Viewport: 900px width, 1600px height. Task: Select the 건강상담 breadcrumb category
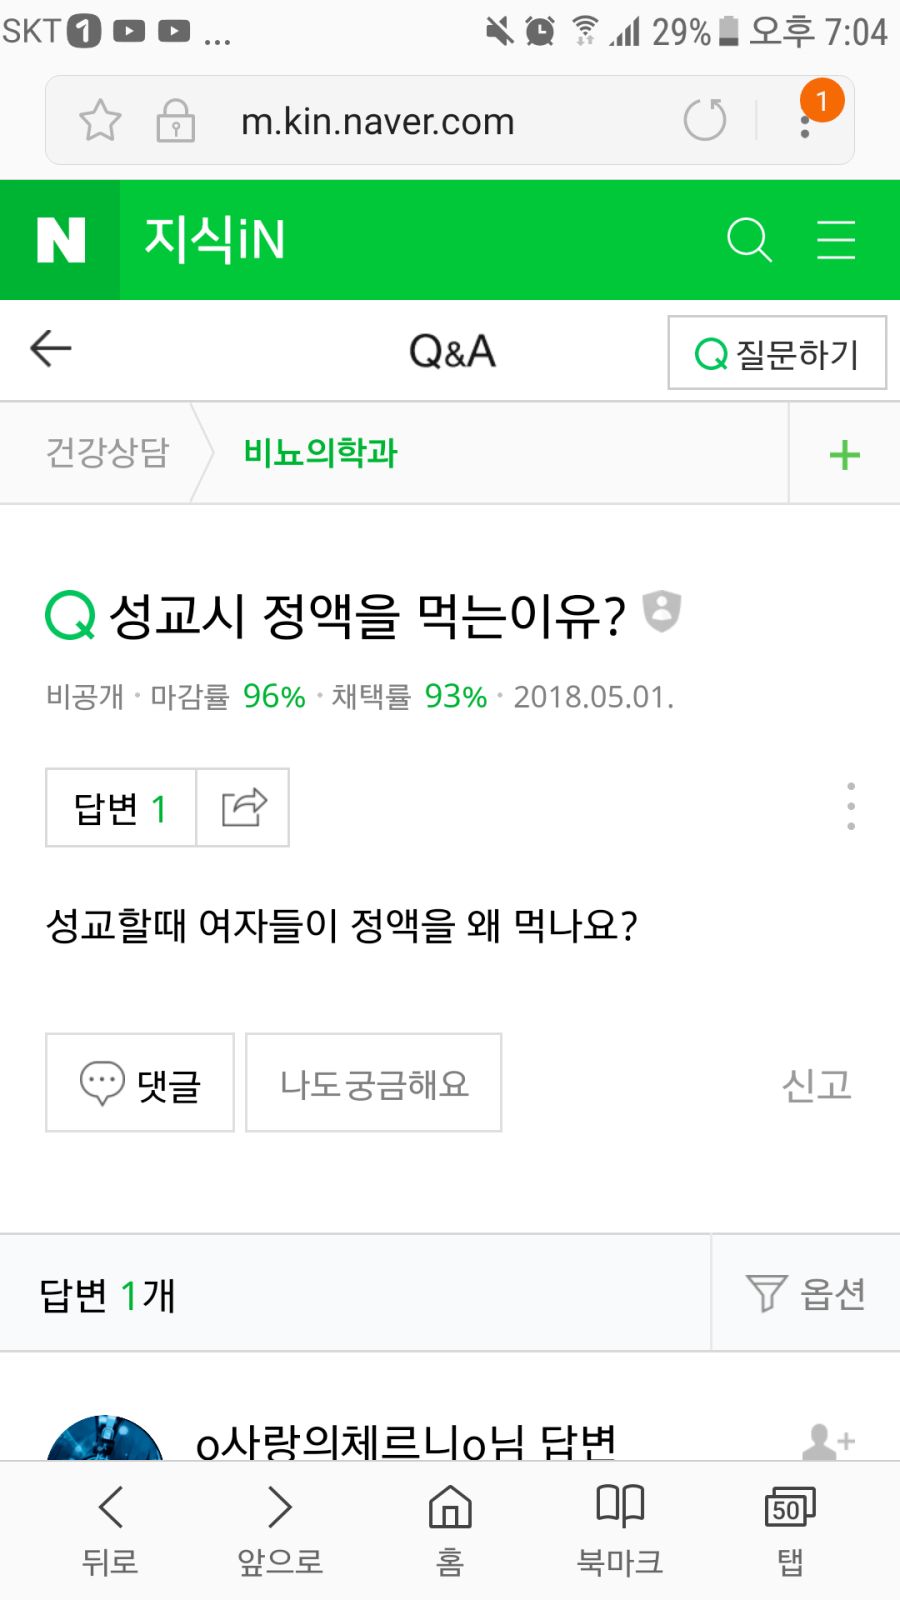tap(108, 453)
